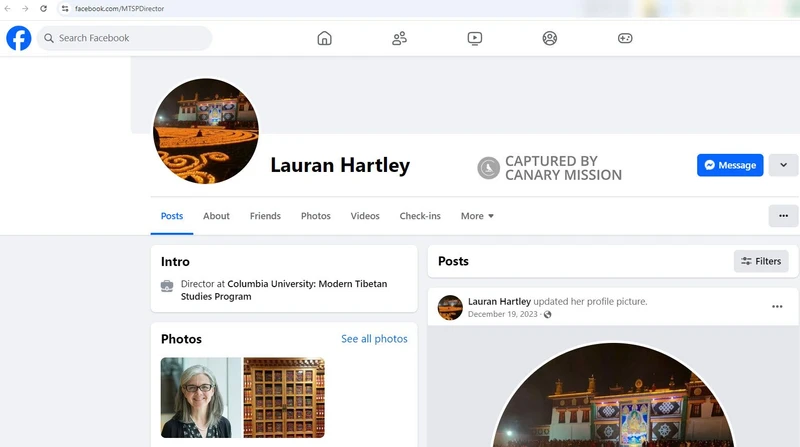
Task: Expand the More tab dropdown
Action: point(477,216)
